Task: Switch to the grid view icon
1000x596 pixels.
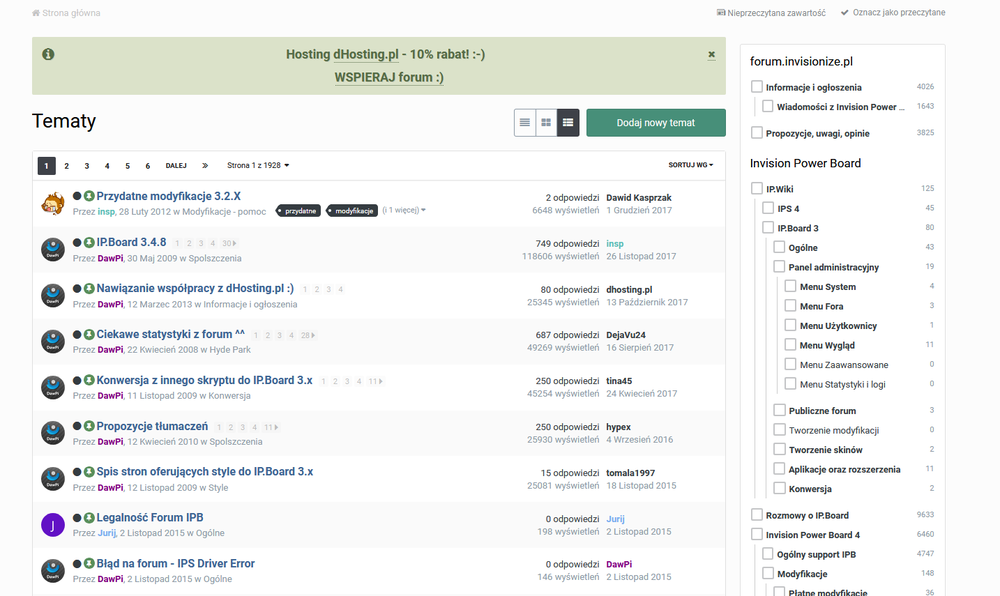Action: [x=546, y=123]
